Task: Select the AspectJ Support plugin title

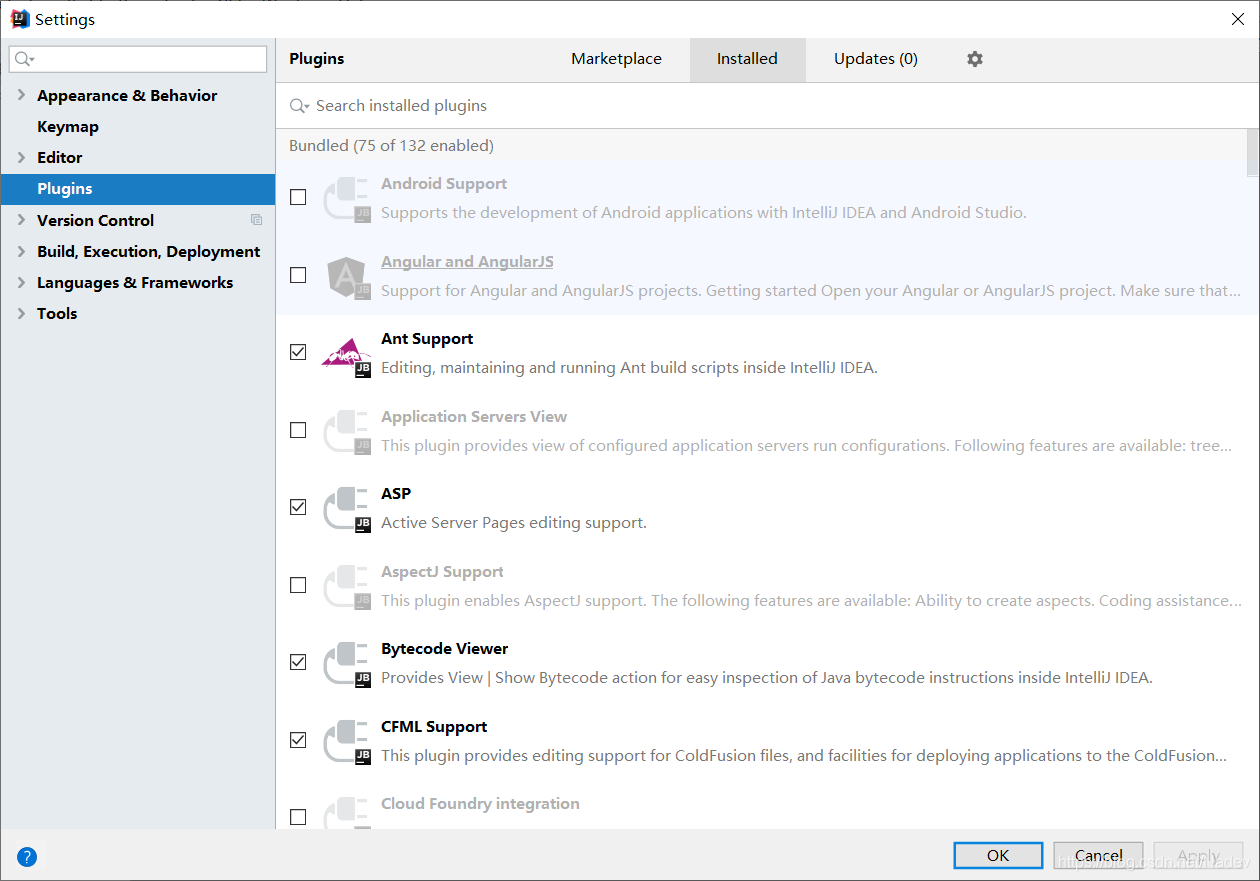Action: point(442,571)
